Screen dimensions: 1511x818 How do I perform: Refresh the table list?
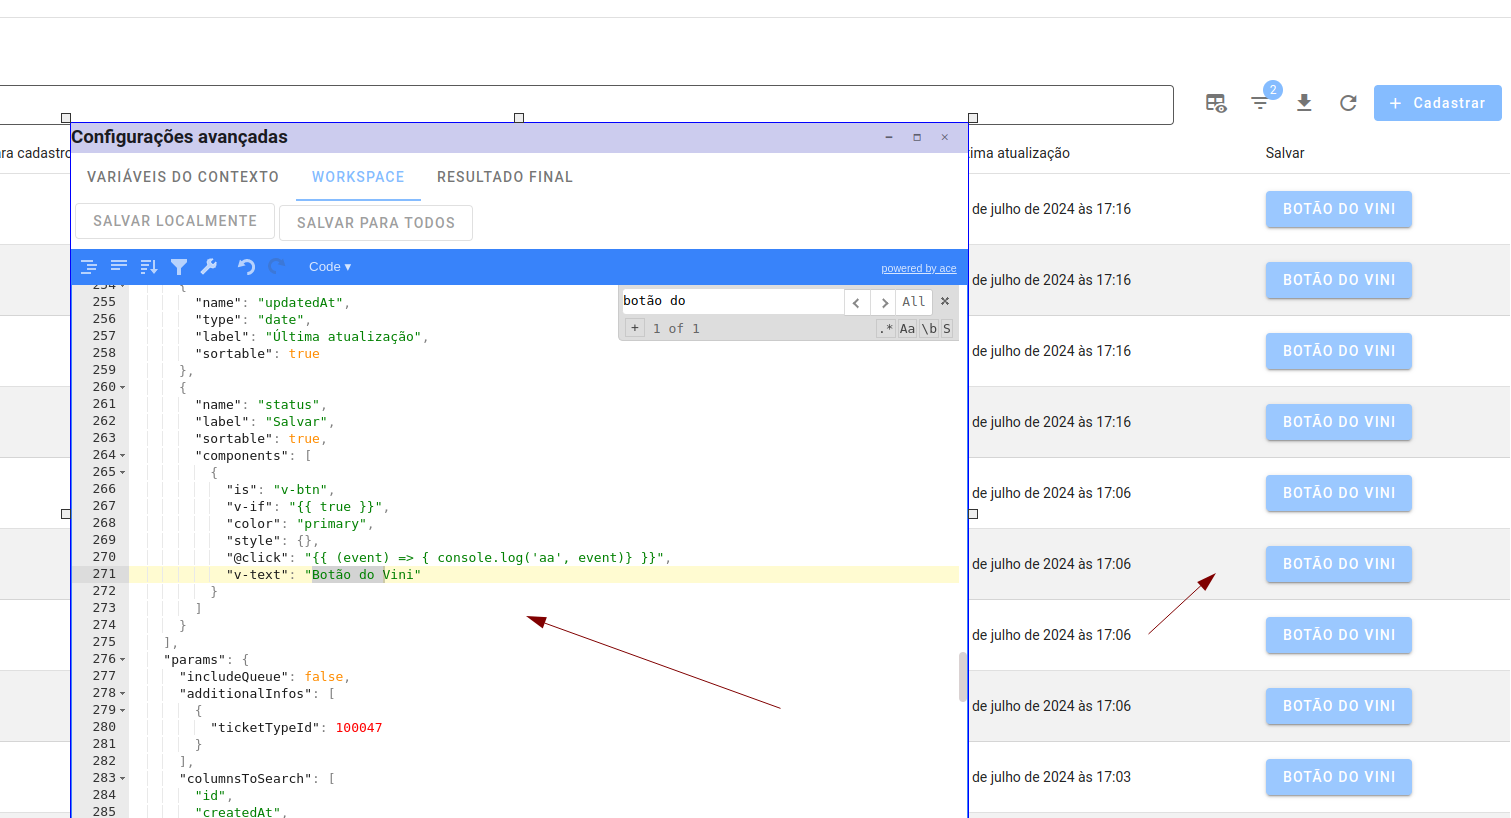coord(1348,103)
